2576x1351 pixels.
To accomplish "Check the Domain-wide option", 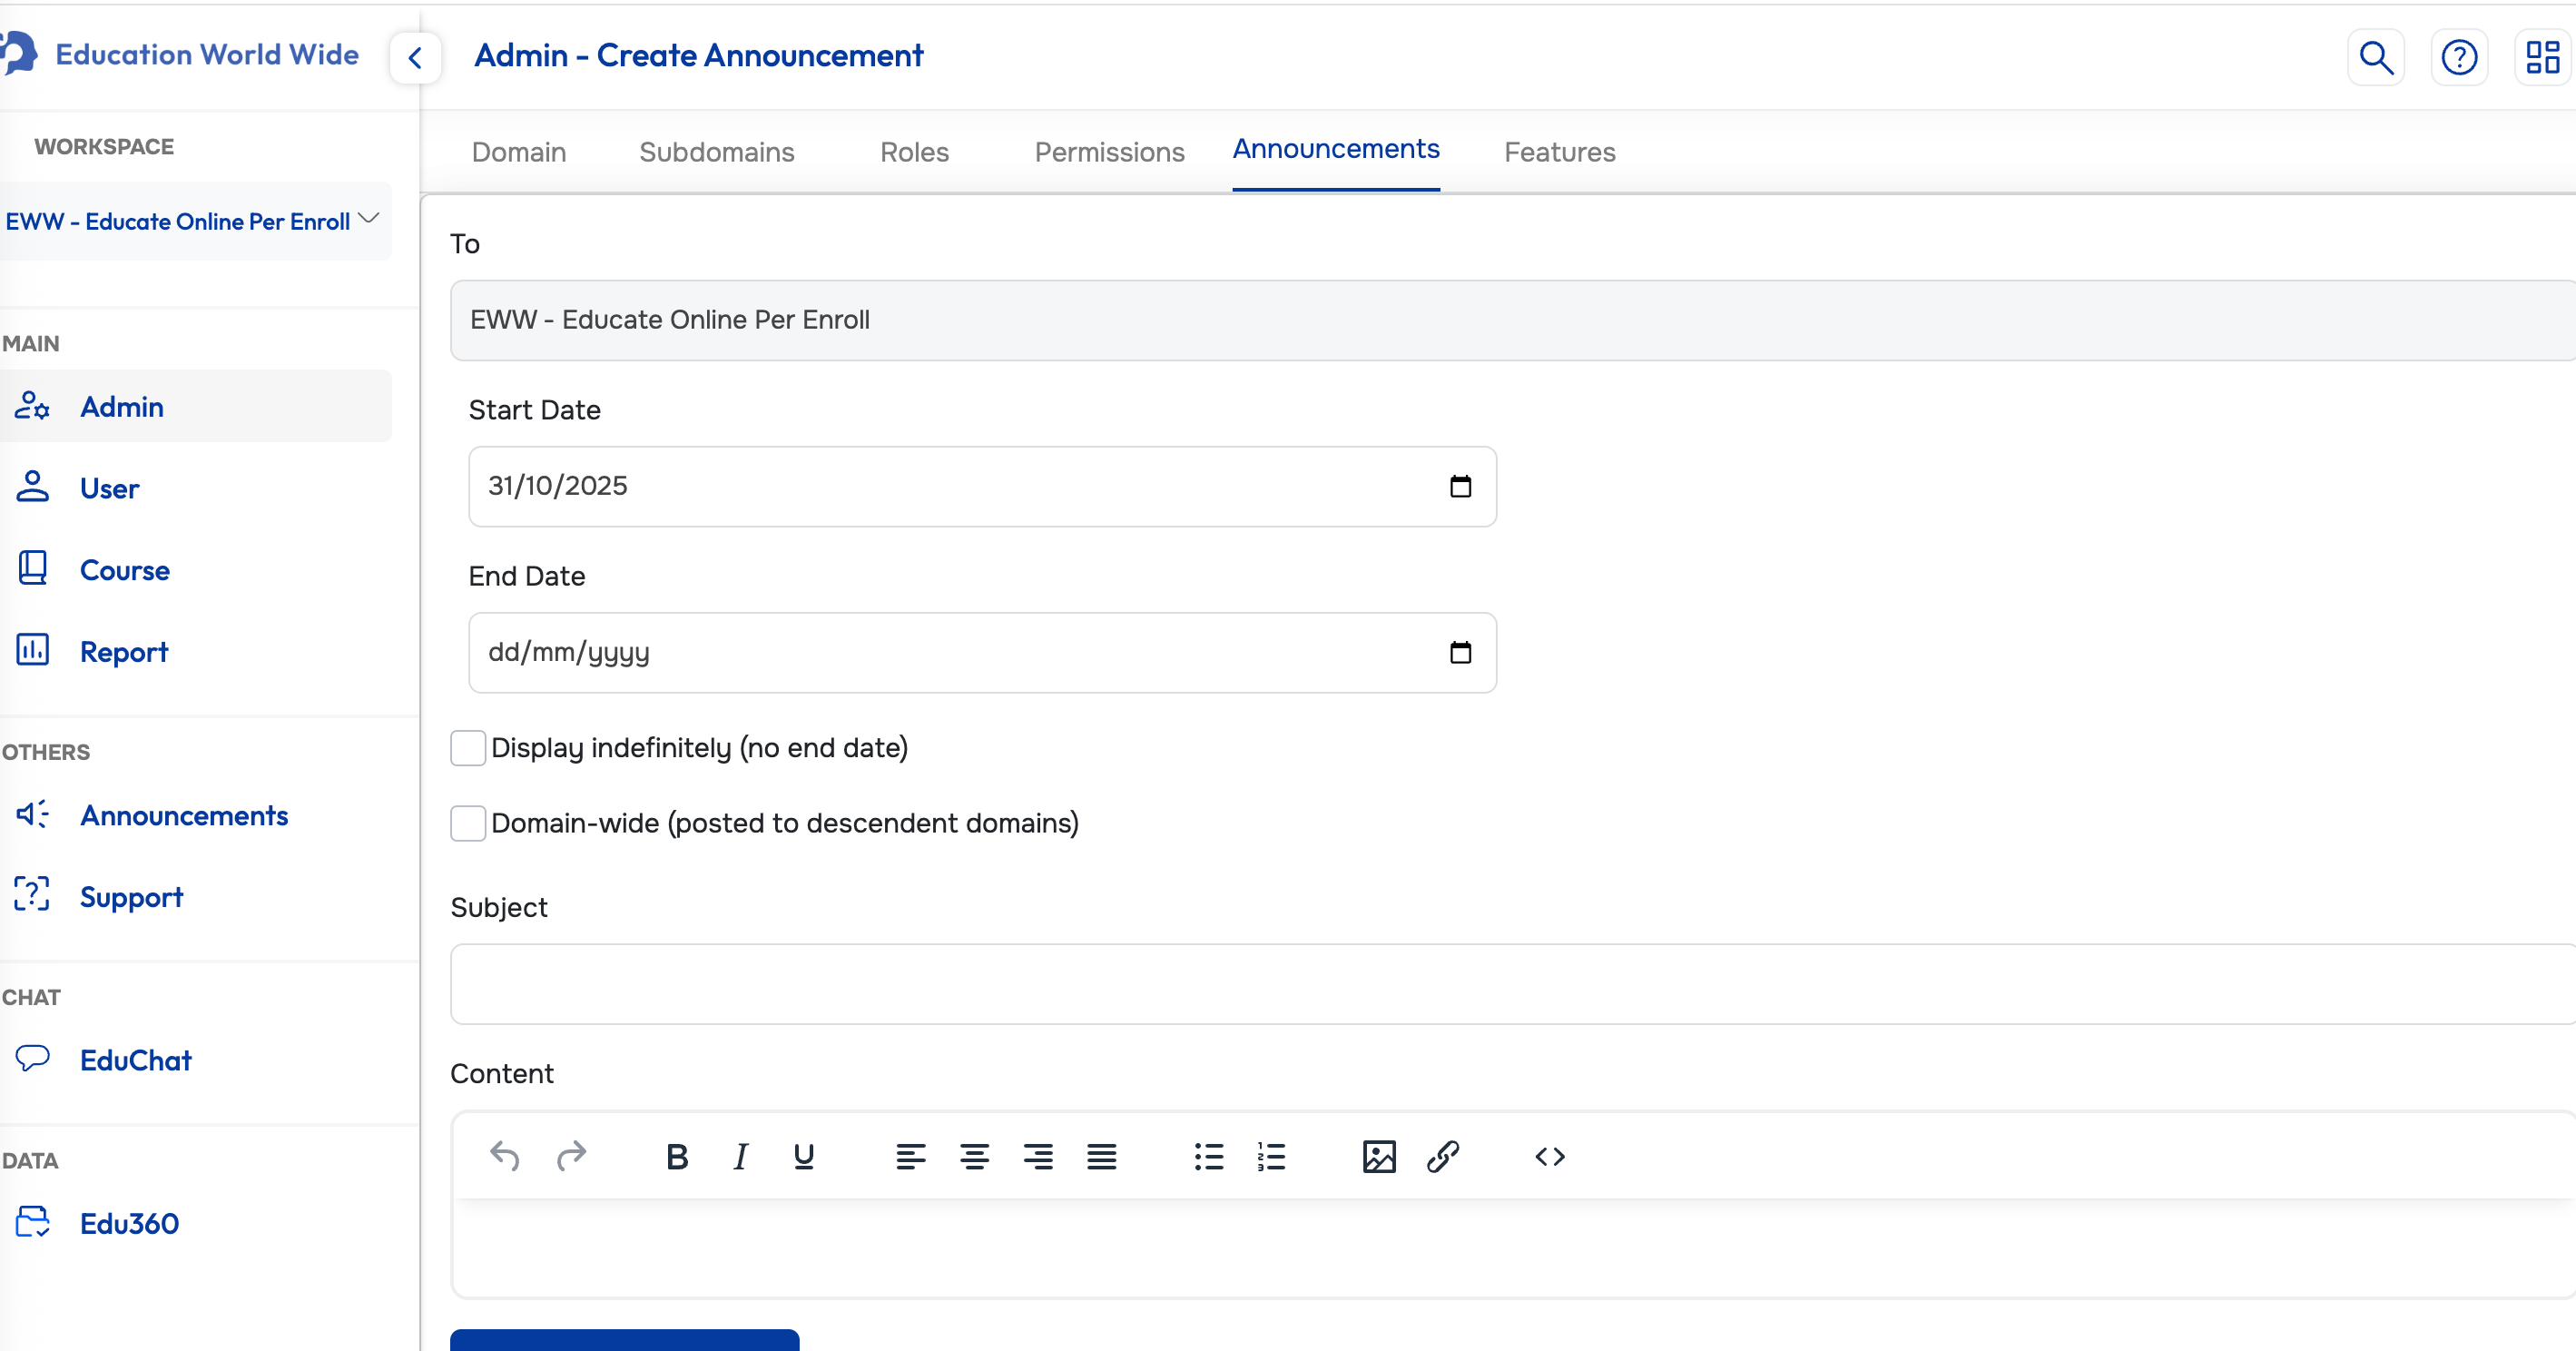I will [468, 823].
